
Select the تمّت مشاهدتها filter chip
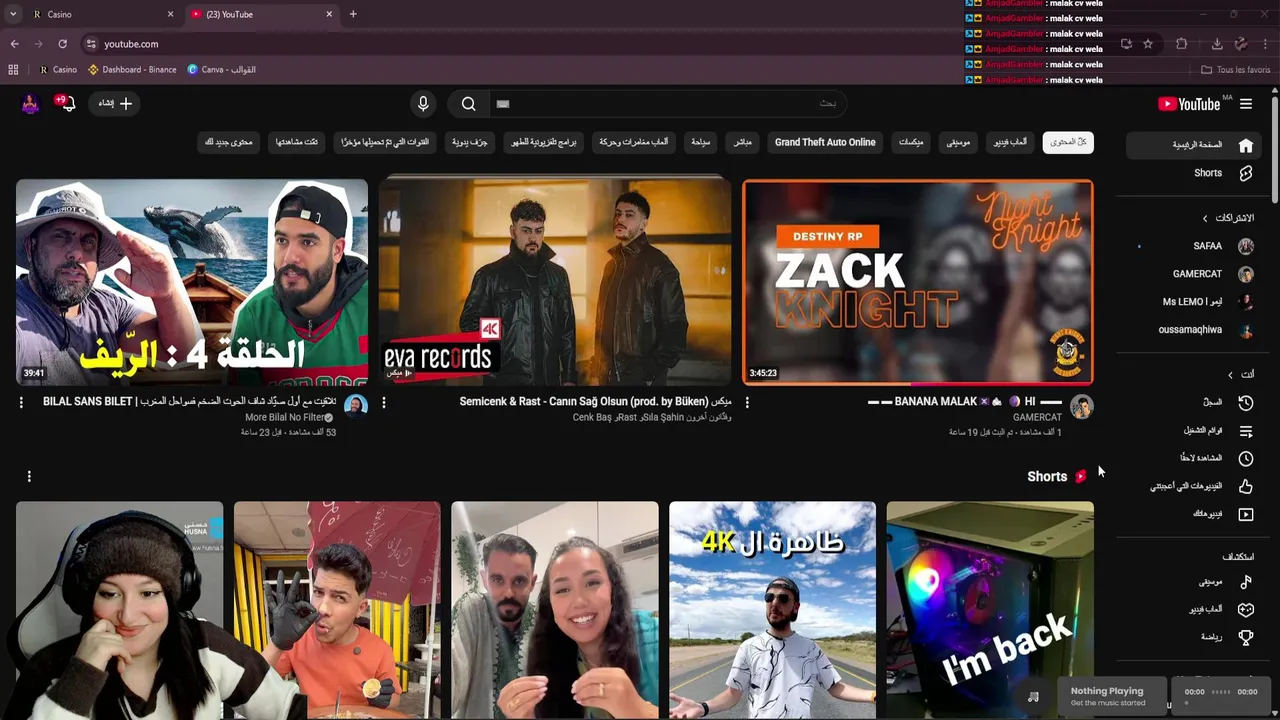tap(297, 142)
